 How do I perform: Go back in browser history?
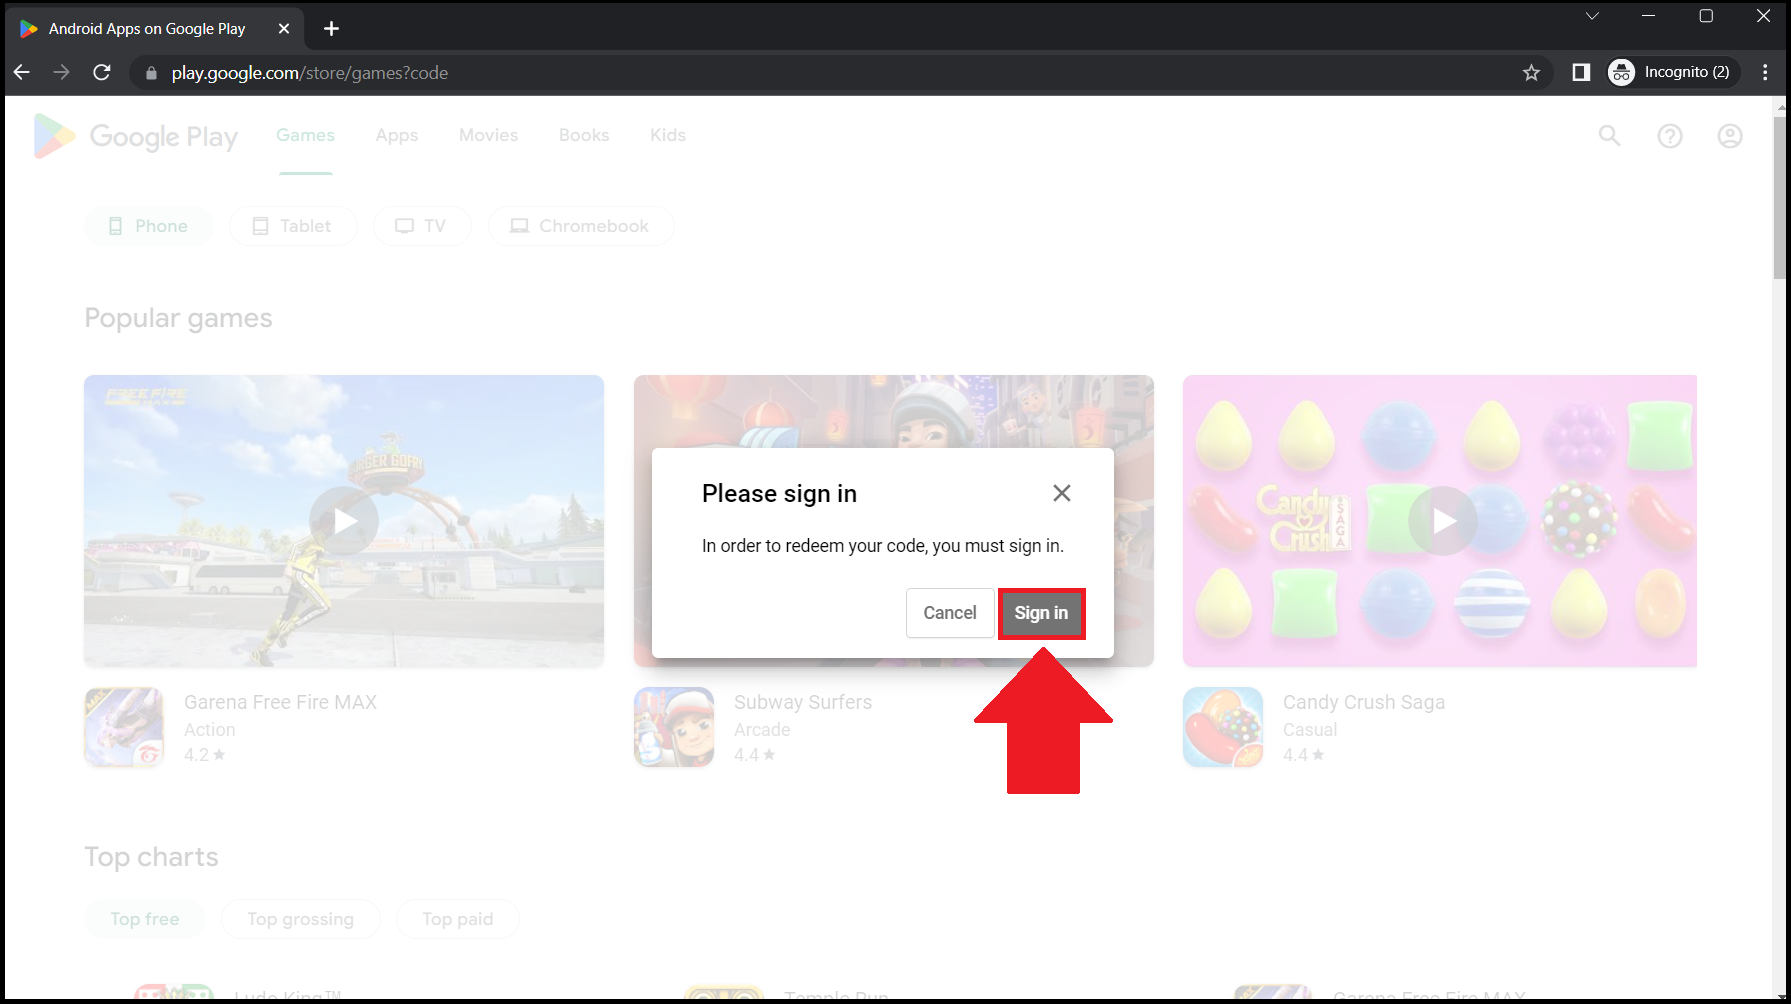(22, 72)
